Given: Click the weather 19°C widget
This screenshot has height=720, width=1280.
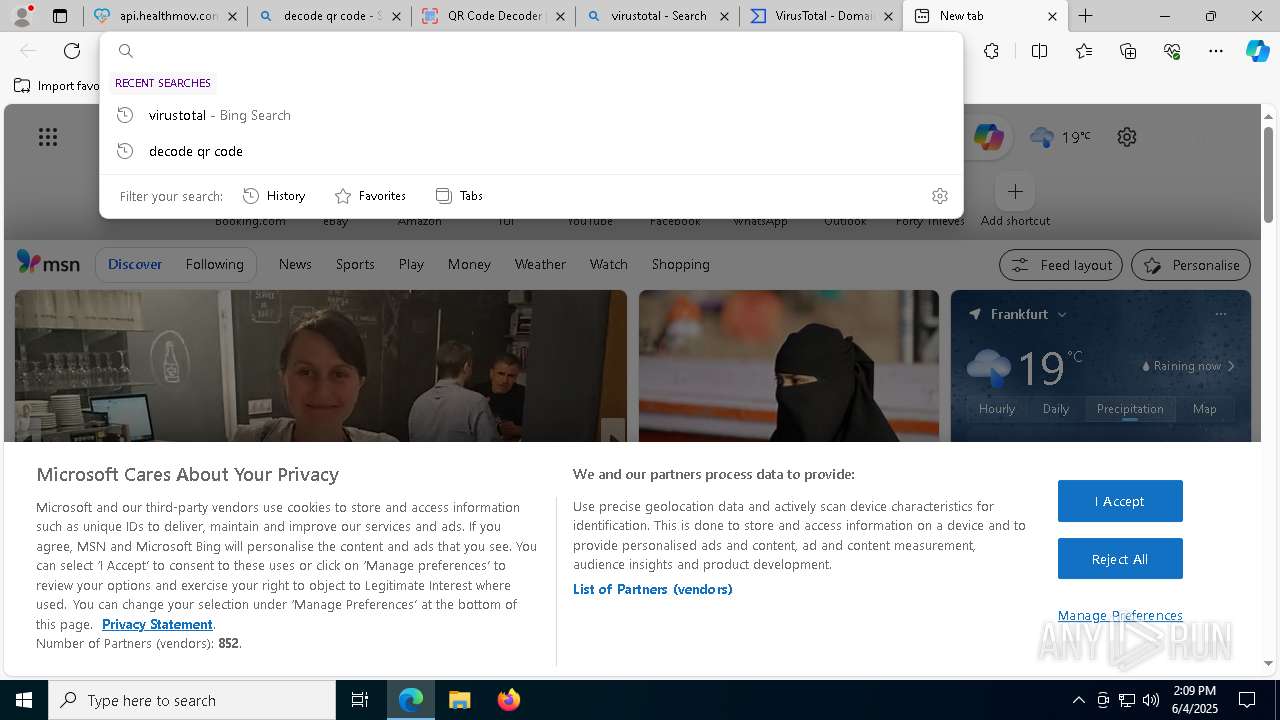Looking at the screenshot, I should click(1061, 137).
